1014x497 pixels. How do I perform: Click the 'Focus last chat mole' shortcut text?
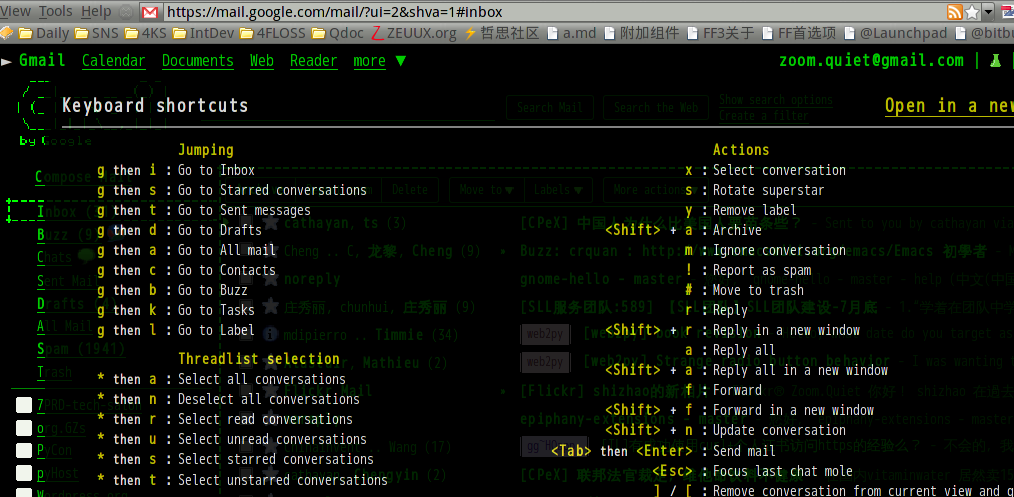point(782,471)
